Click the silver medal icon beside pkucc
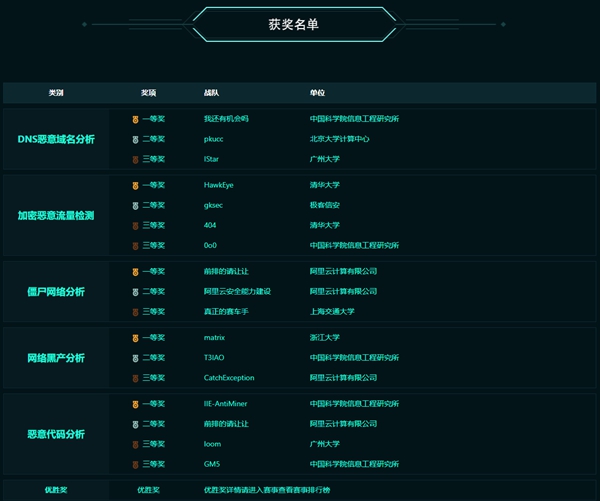 click(x=136, y=139)
